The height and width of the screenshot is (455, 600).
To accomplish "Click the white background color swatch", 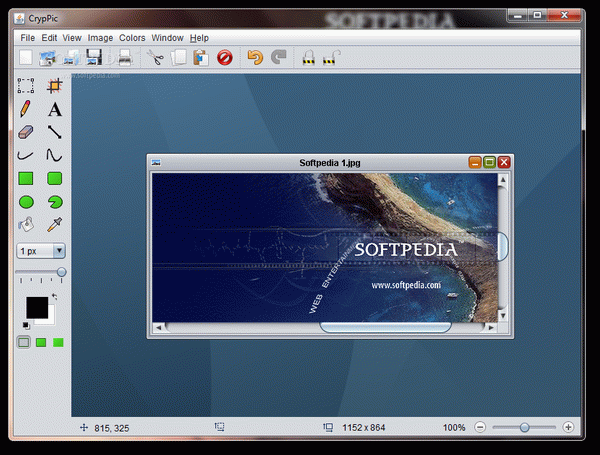I will pos(51,319).
